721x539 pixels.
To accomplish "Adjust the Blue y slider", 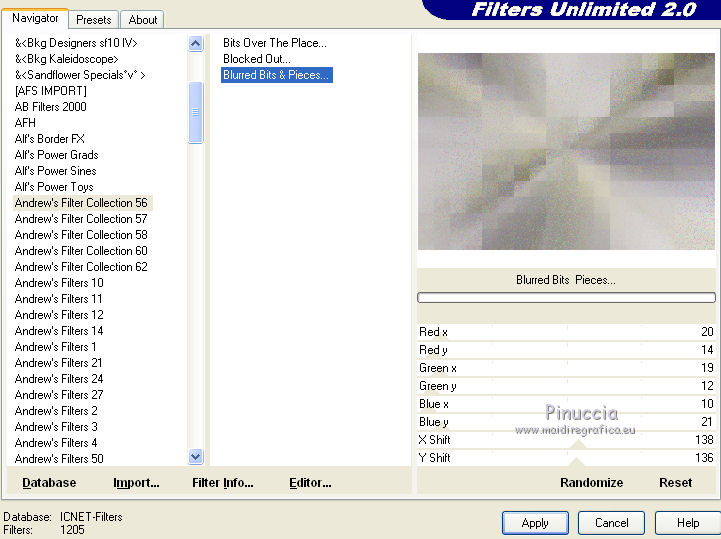I will click(566, 422).
